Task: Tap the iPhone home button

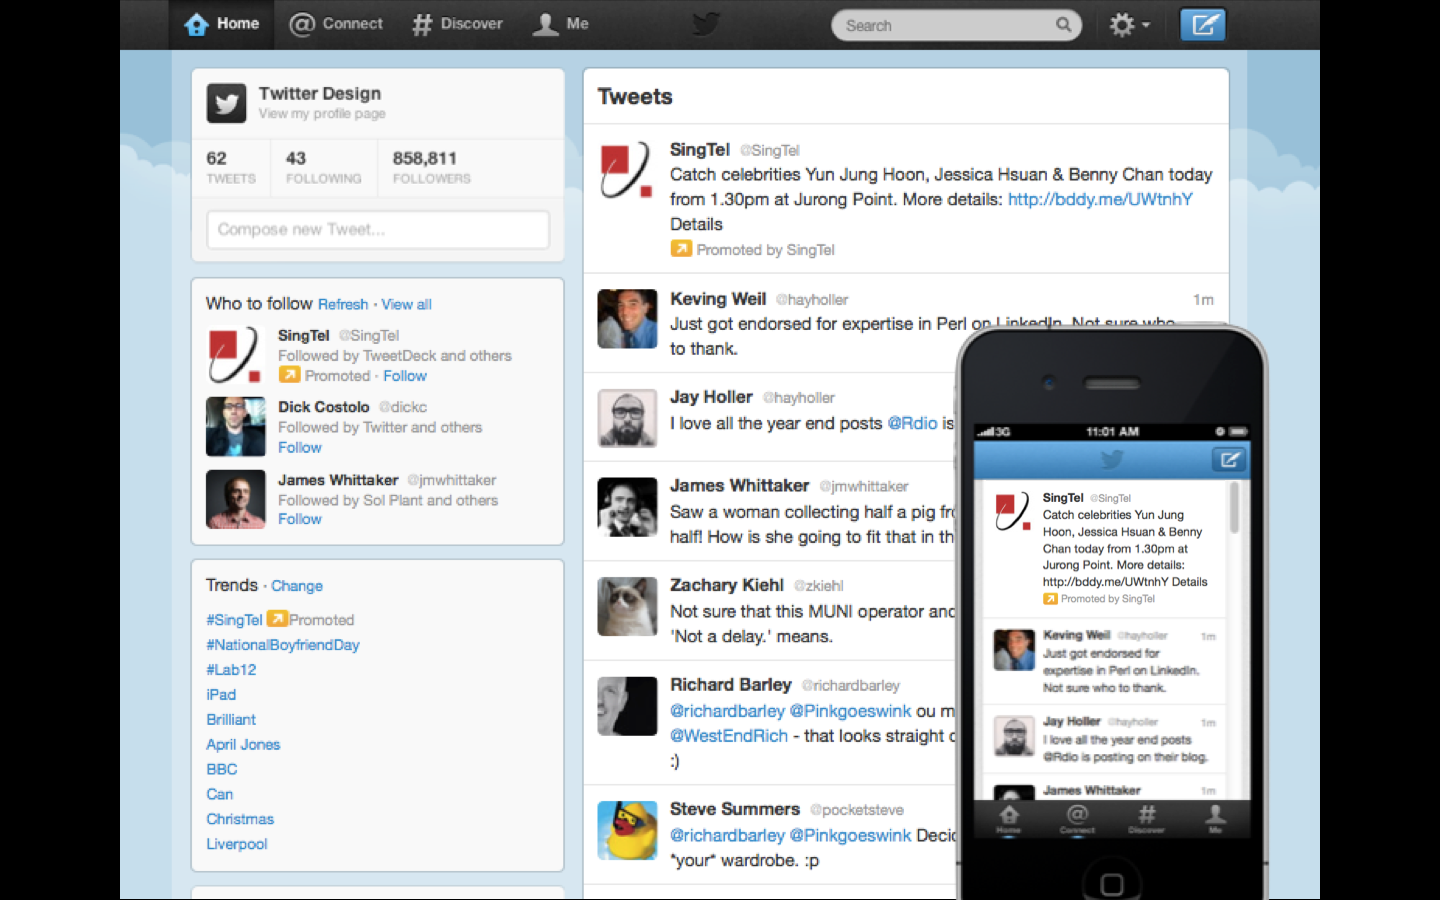Action: click(x=1112, y=884)
